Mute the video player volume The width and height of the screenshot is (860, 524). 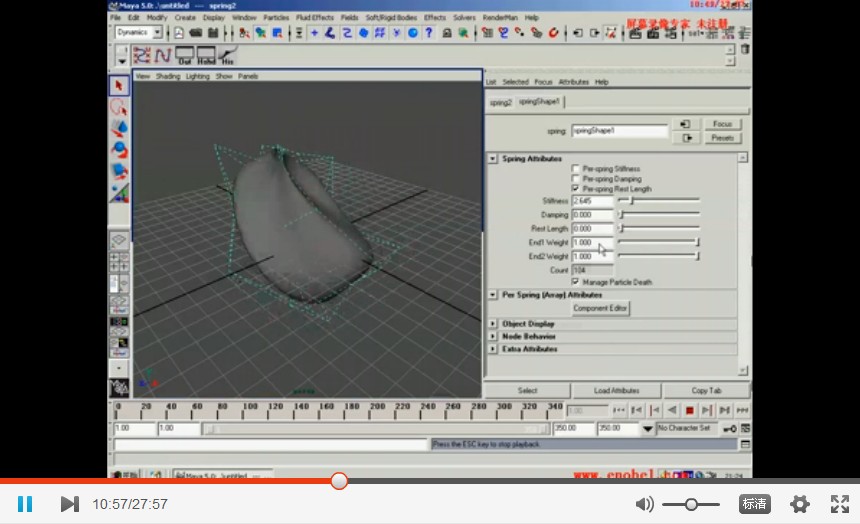[x=644, y=504]
